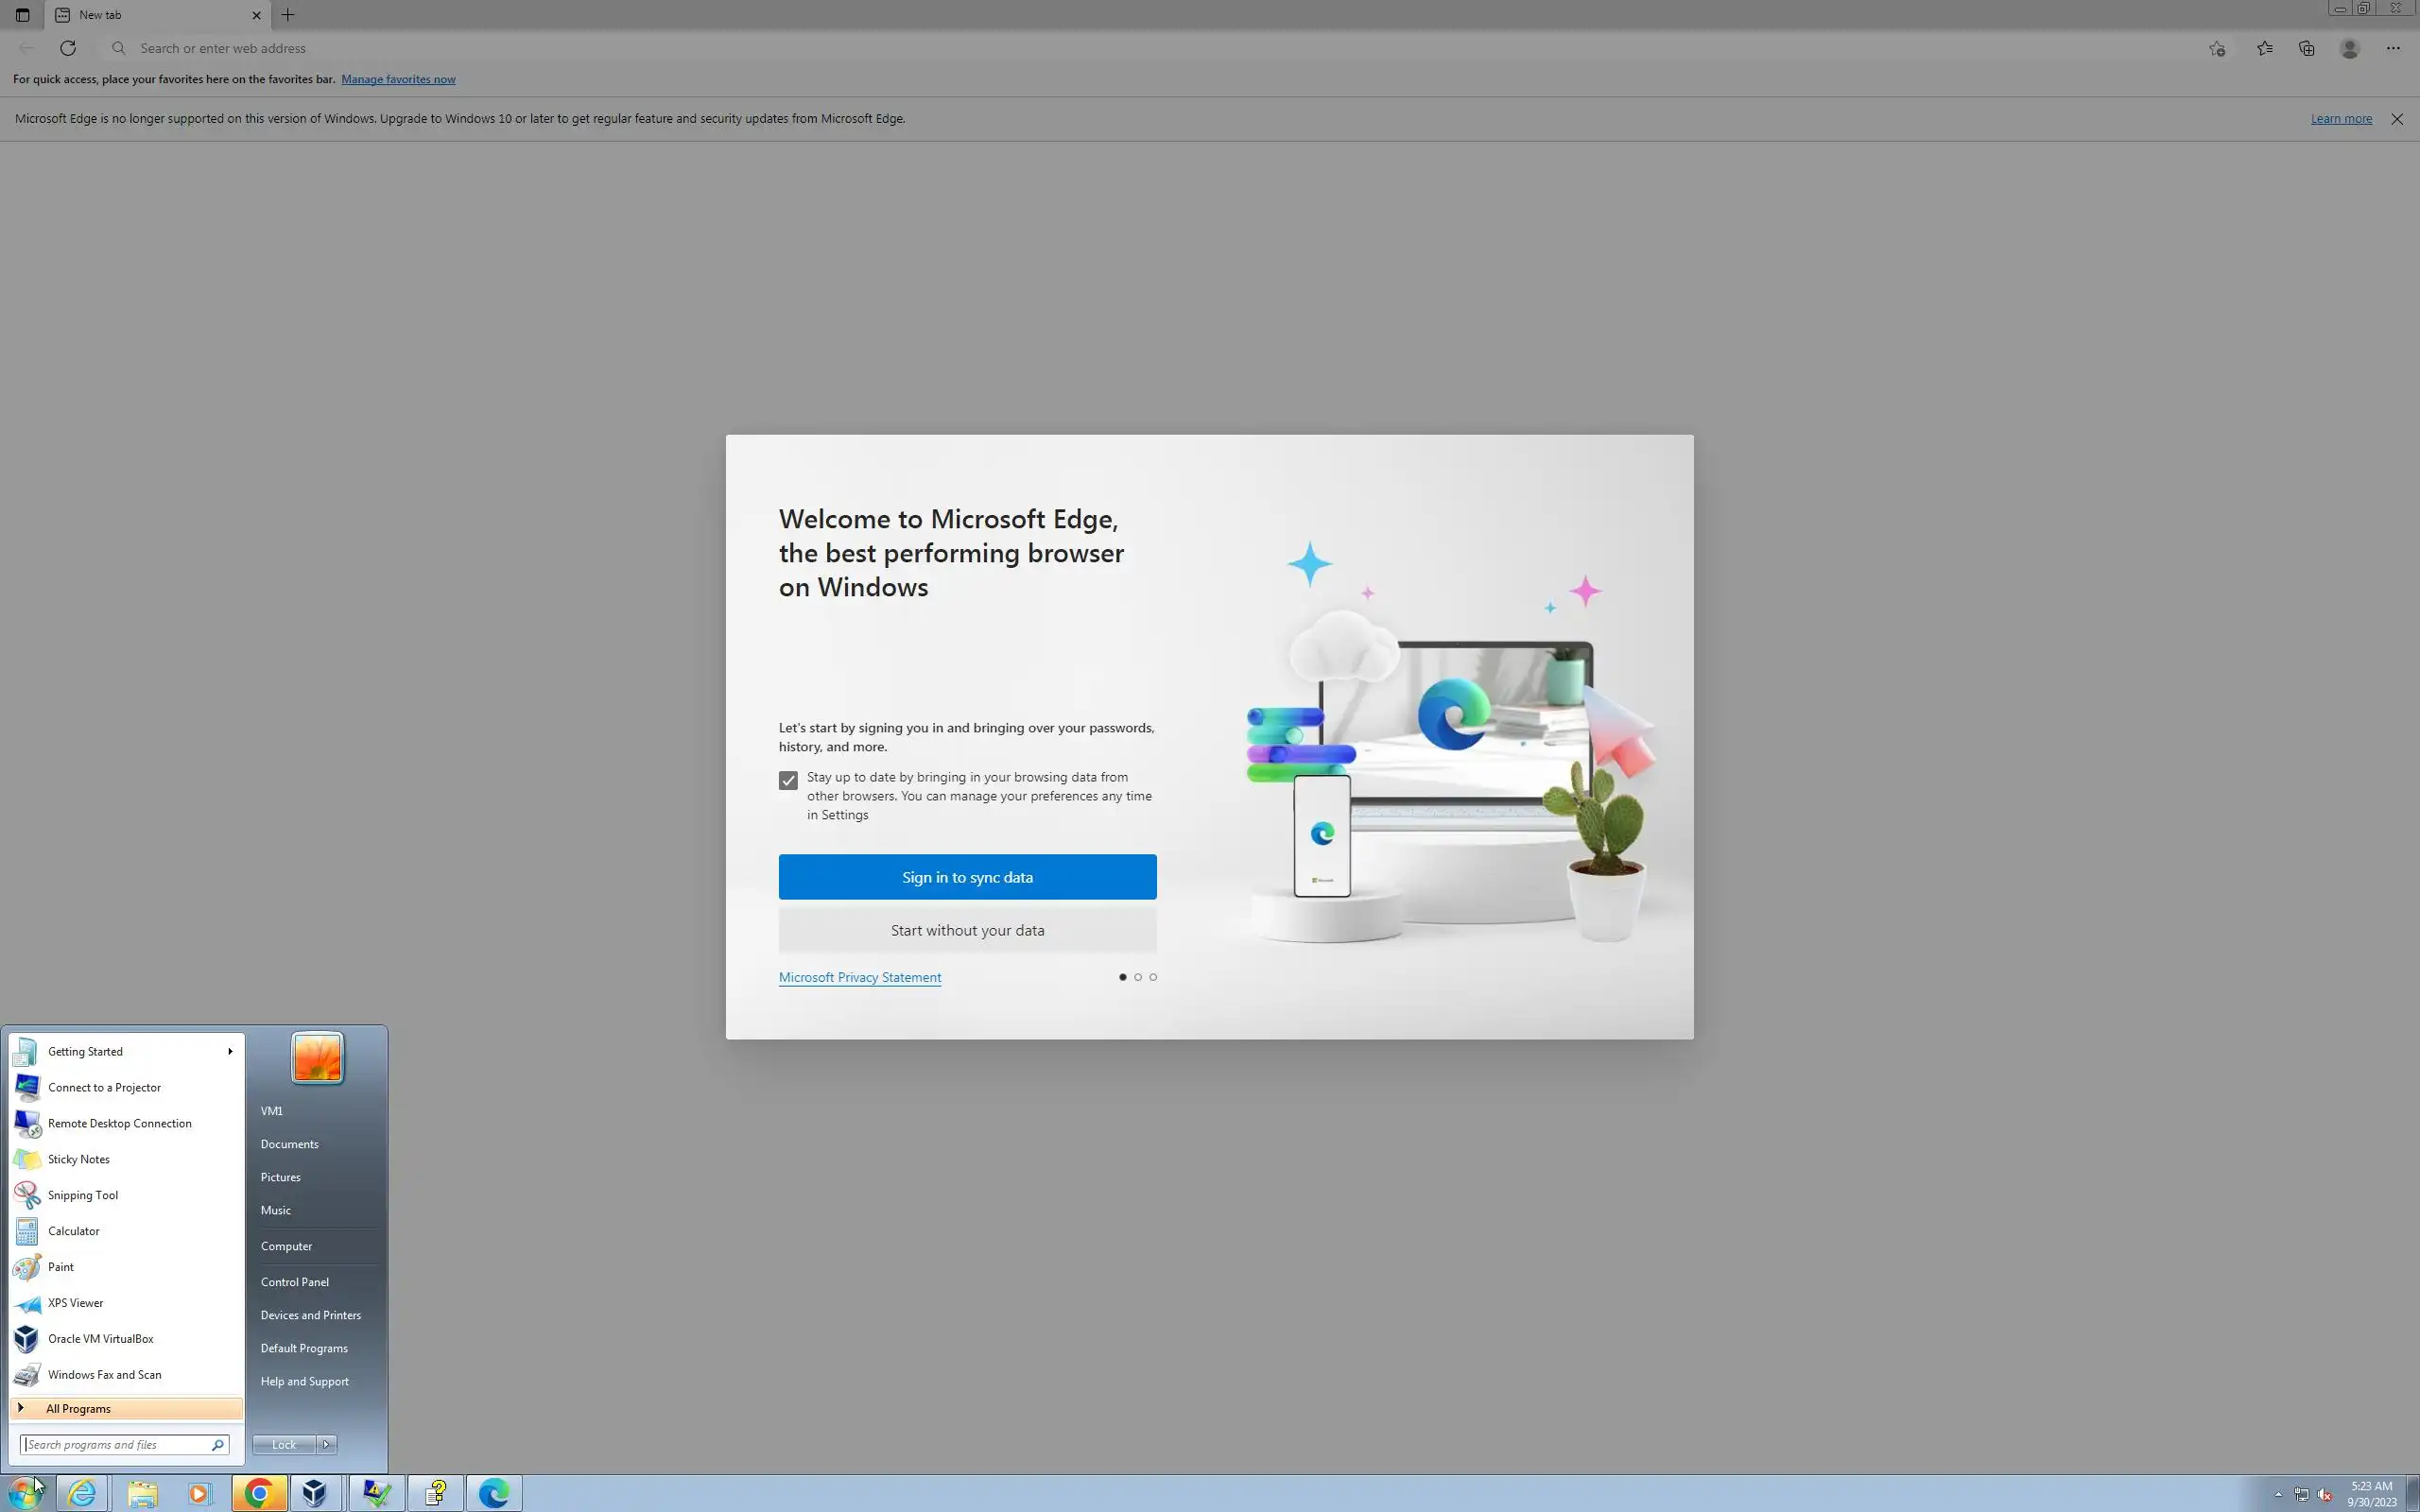
Task: Click the profile avatar icon
Action: (2350, 48)
